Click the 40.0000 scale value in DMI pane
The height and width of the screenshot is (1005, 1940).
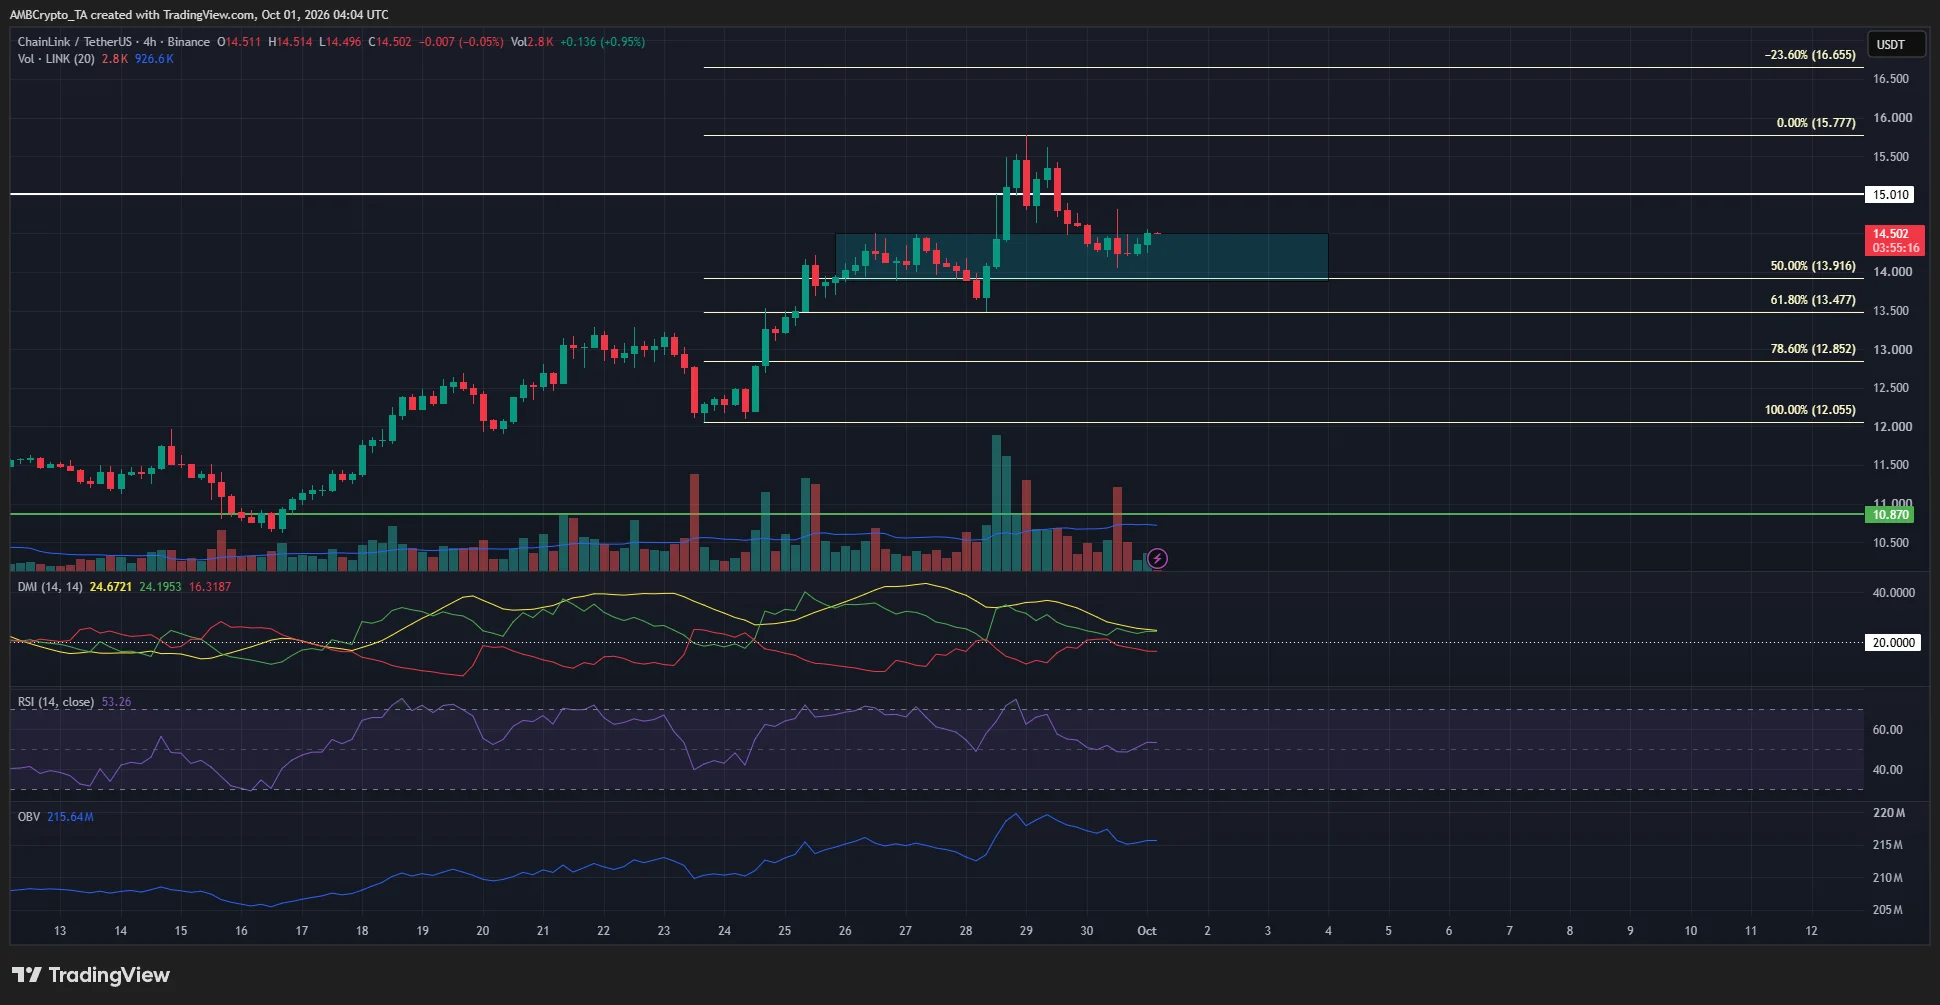click(1893, 593)
